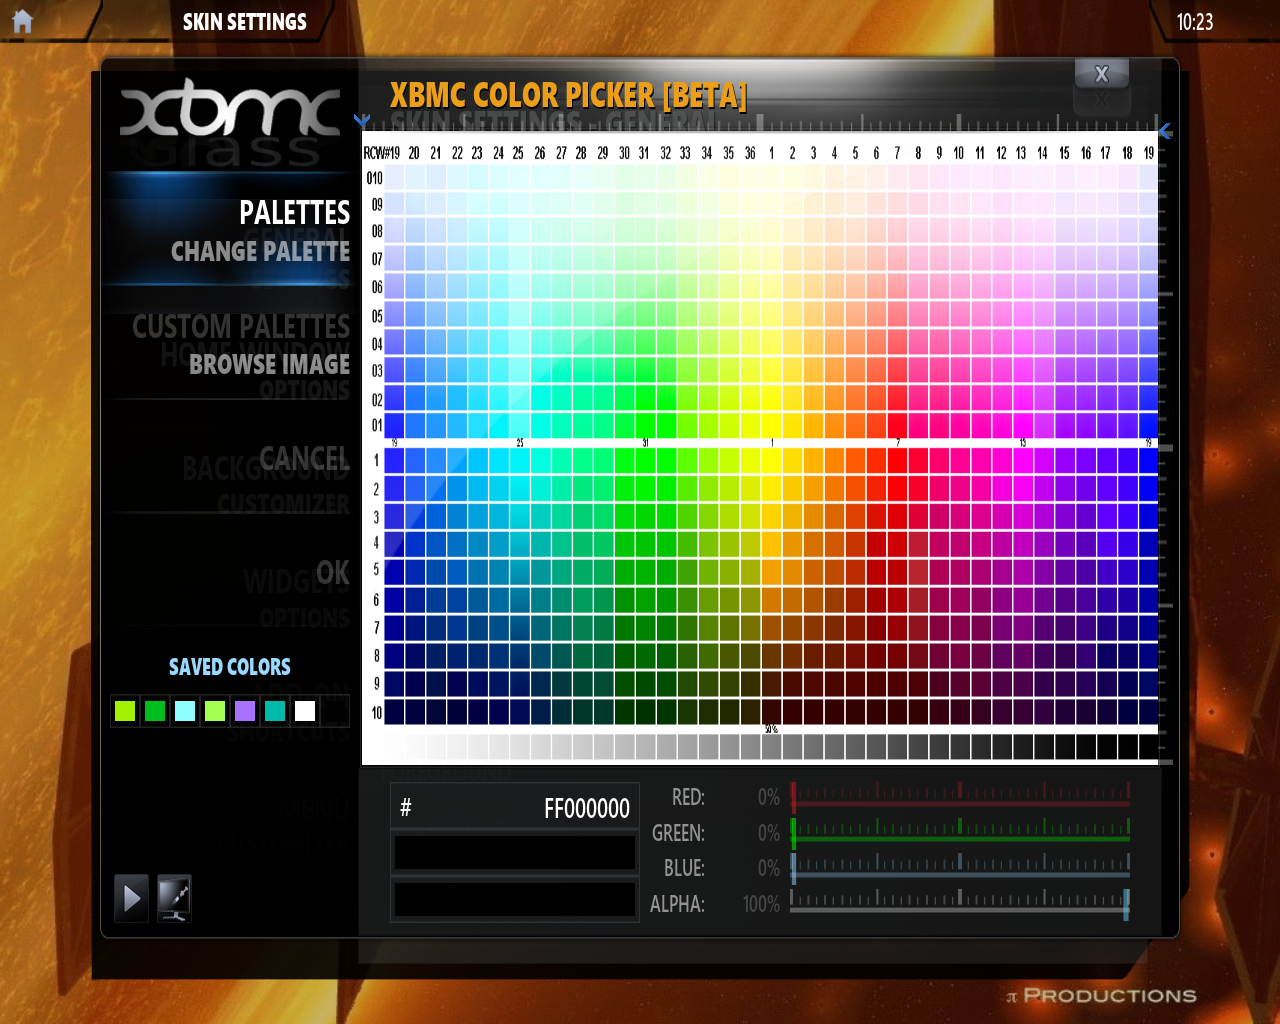Pick cyan in column 25 row 1
Viewport: 1280px width, 1024px height.
tap(519, 460)
